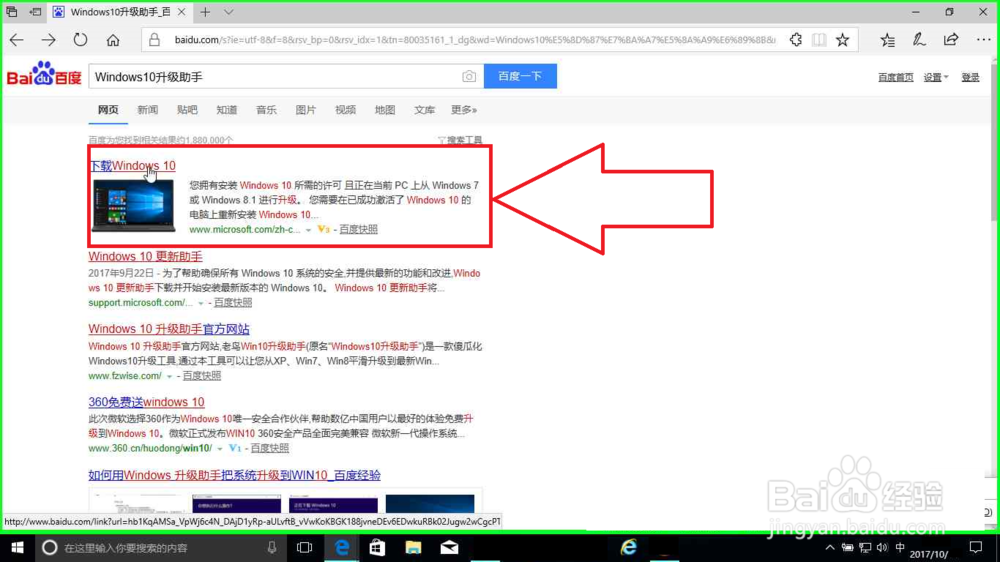1000x562 pixels.
Task: Click the taskbar microphone icon
Action: click(272, 547)
